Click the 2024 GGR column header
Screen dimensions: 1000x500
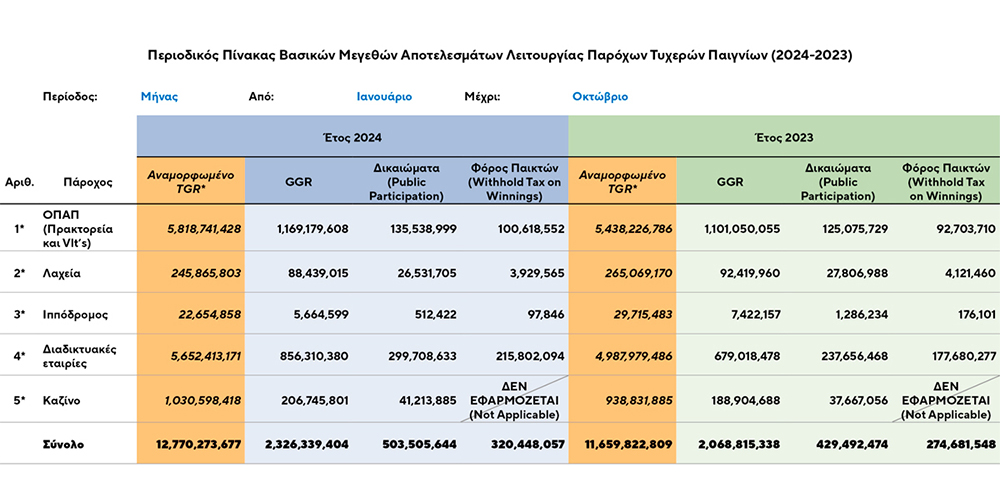298,181
